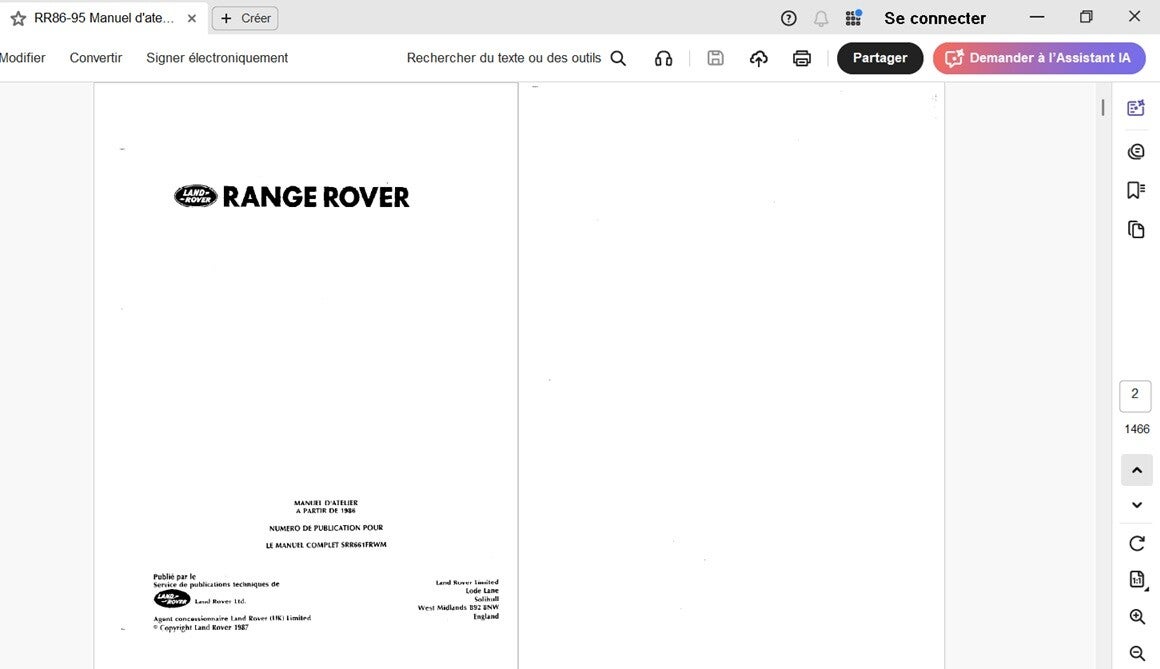This screenshot has width=1160, height=669.
Task: Click the text 'MANUEL D'ATELIER'
Action: pyautogui.click(x=326, y=502)
